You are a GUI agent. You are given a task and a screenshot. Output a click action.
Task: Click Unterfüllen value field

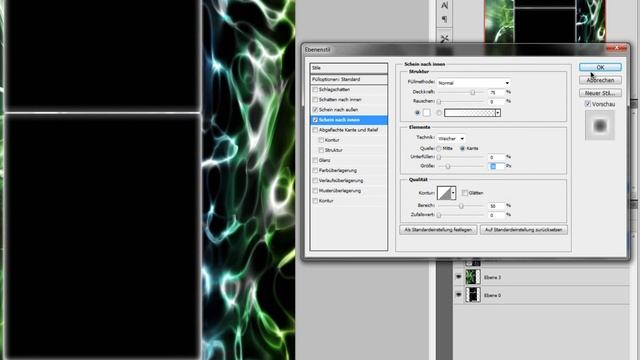click(x=496, y=157)
